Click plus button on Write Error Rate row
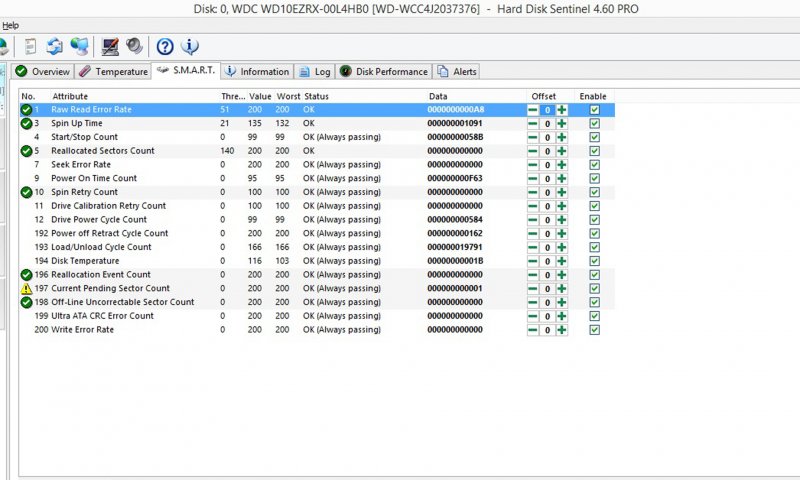 [562, 330]
